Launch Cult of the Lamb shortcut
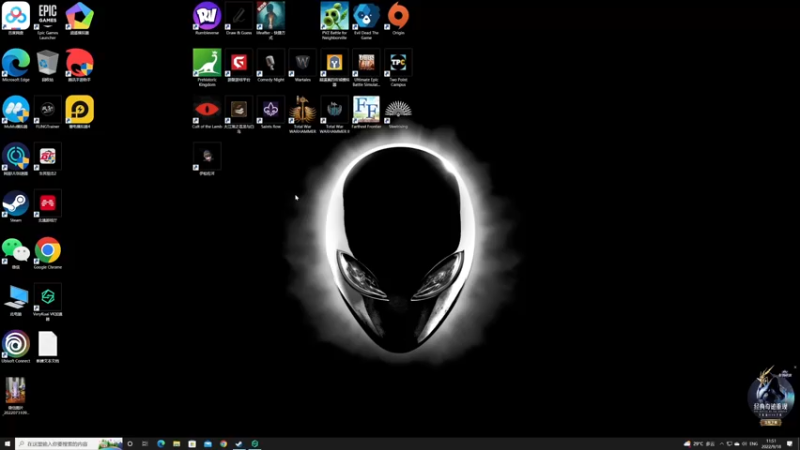Screen dimensions: 800x450 [207, 112]
